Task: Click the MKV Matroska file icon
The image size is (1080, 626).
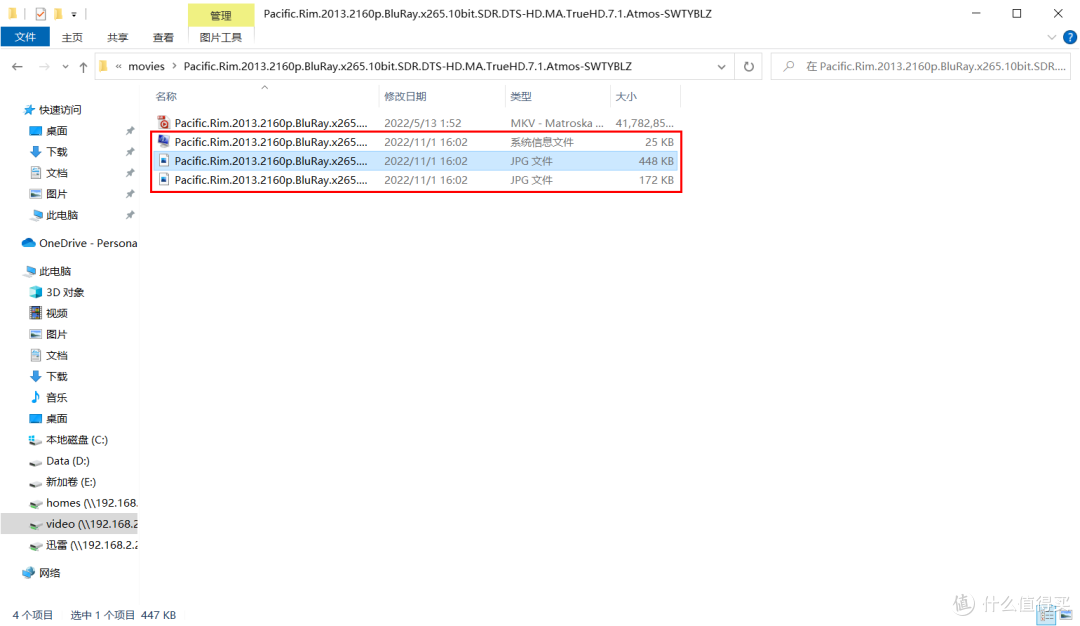Action: pyautogui.click(x=163, y=123)
